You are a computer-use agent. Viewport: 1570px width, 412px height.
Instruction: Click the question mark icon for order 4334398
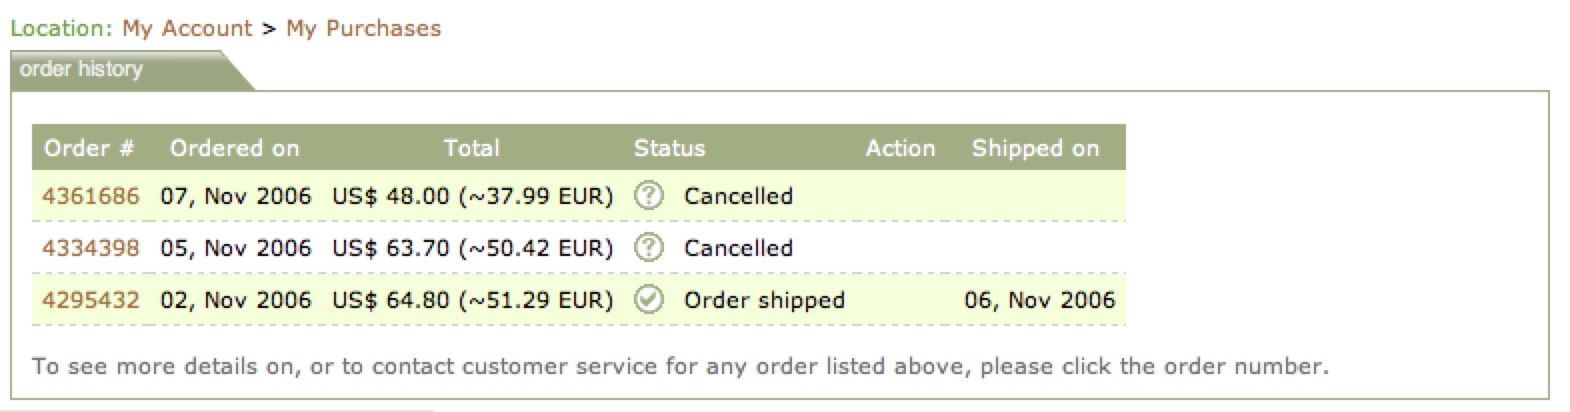(649, 248)
